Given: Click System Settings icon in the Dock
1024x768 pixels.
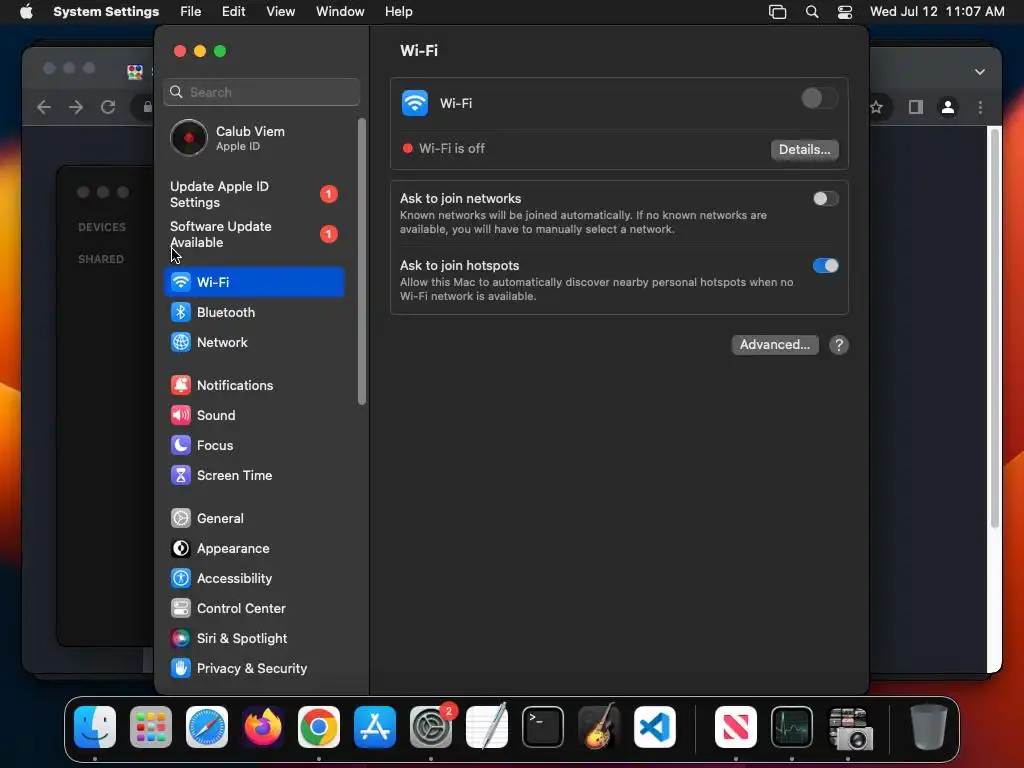Looking at the screenshot, I should (x=431, y=727).
